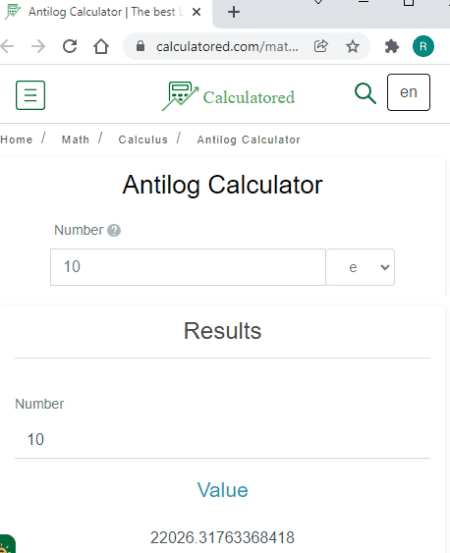Click the green search magnifier icon
This screenshot has height=553, width=450.
pos(365,93)
